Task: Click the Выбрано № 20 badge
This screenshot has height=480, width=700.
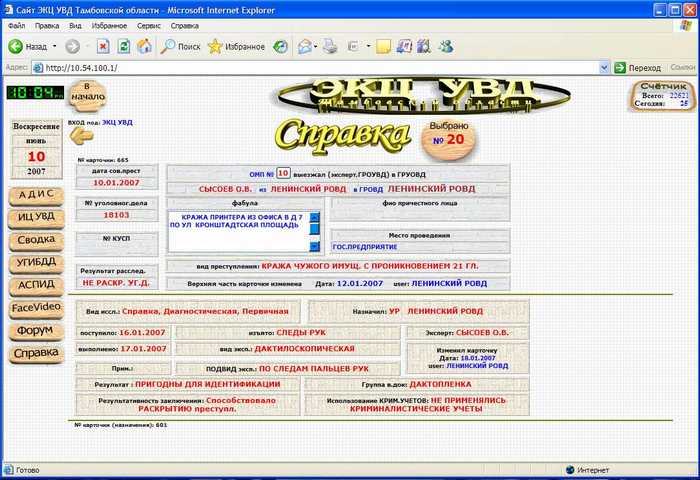Action: click(448, 139)
